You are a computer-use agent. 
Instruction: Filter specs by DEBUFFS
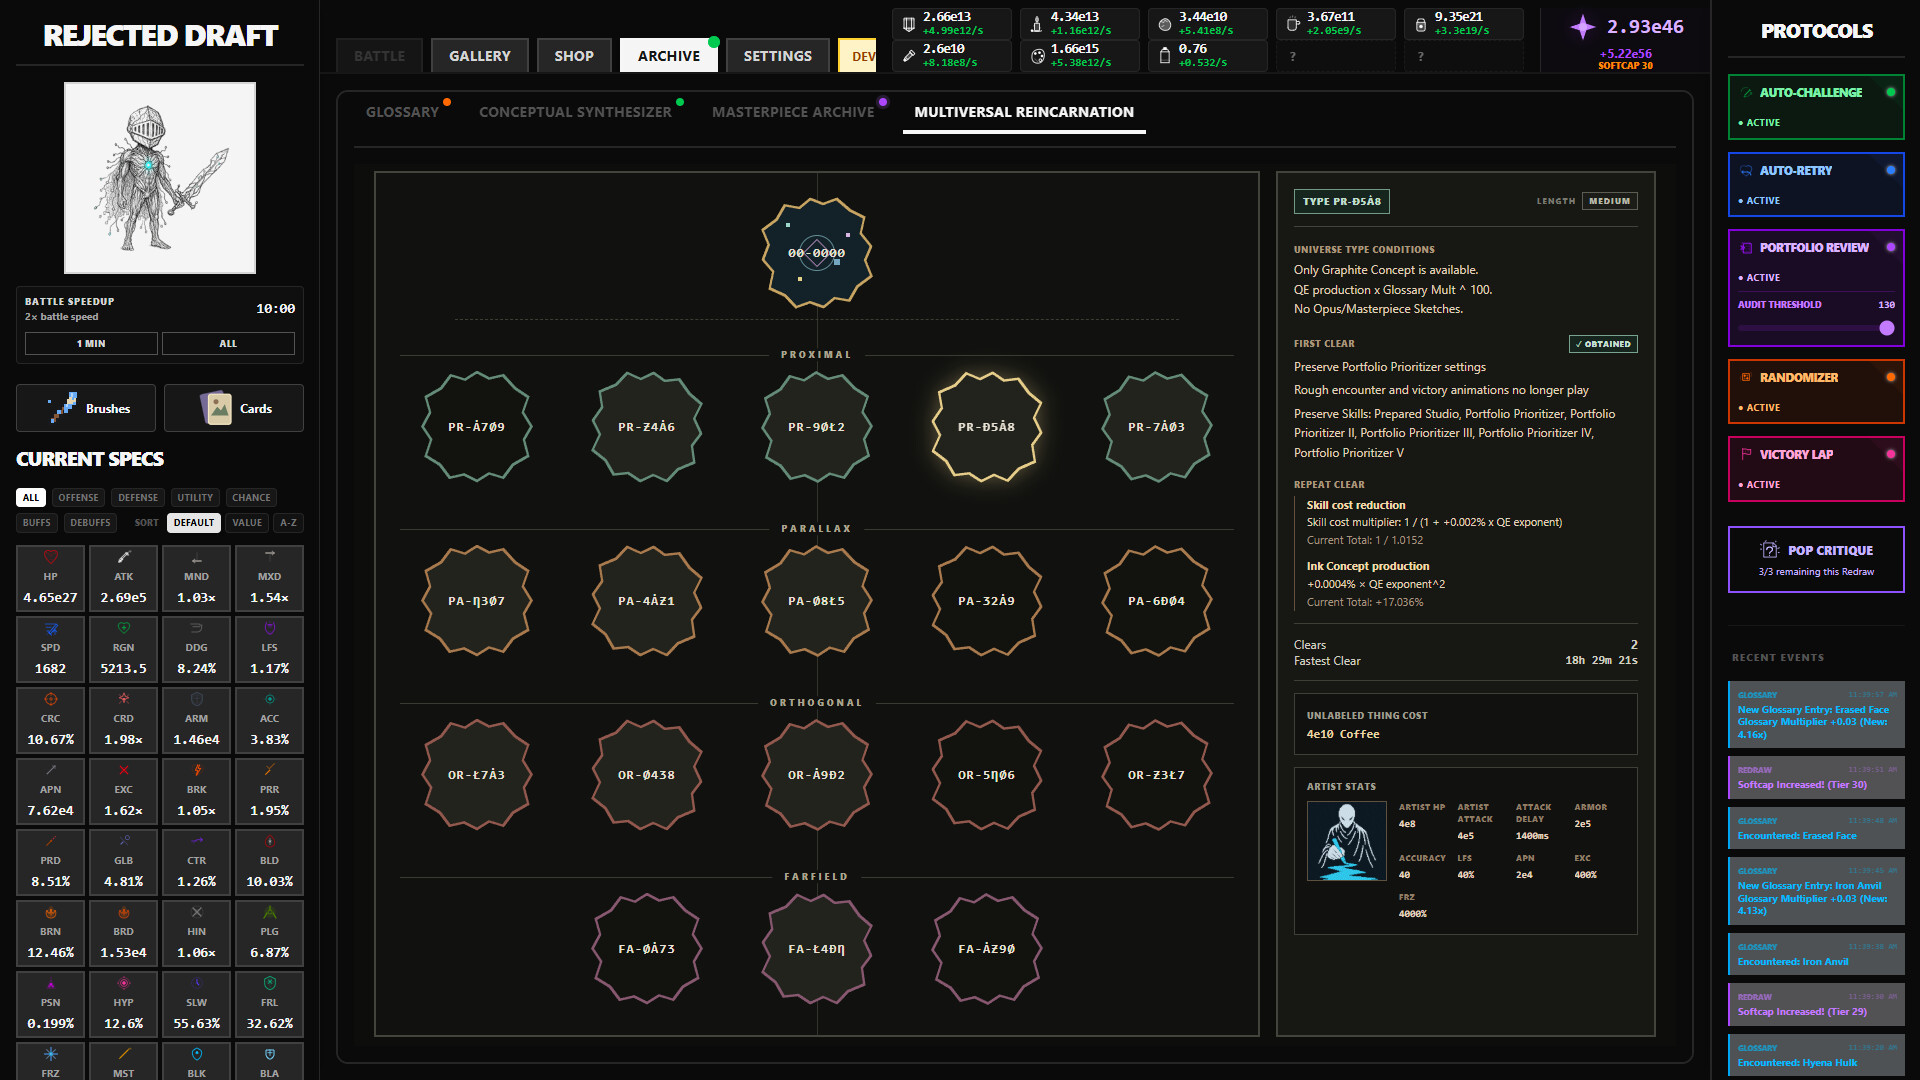[90, 522]
